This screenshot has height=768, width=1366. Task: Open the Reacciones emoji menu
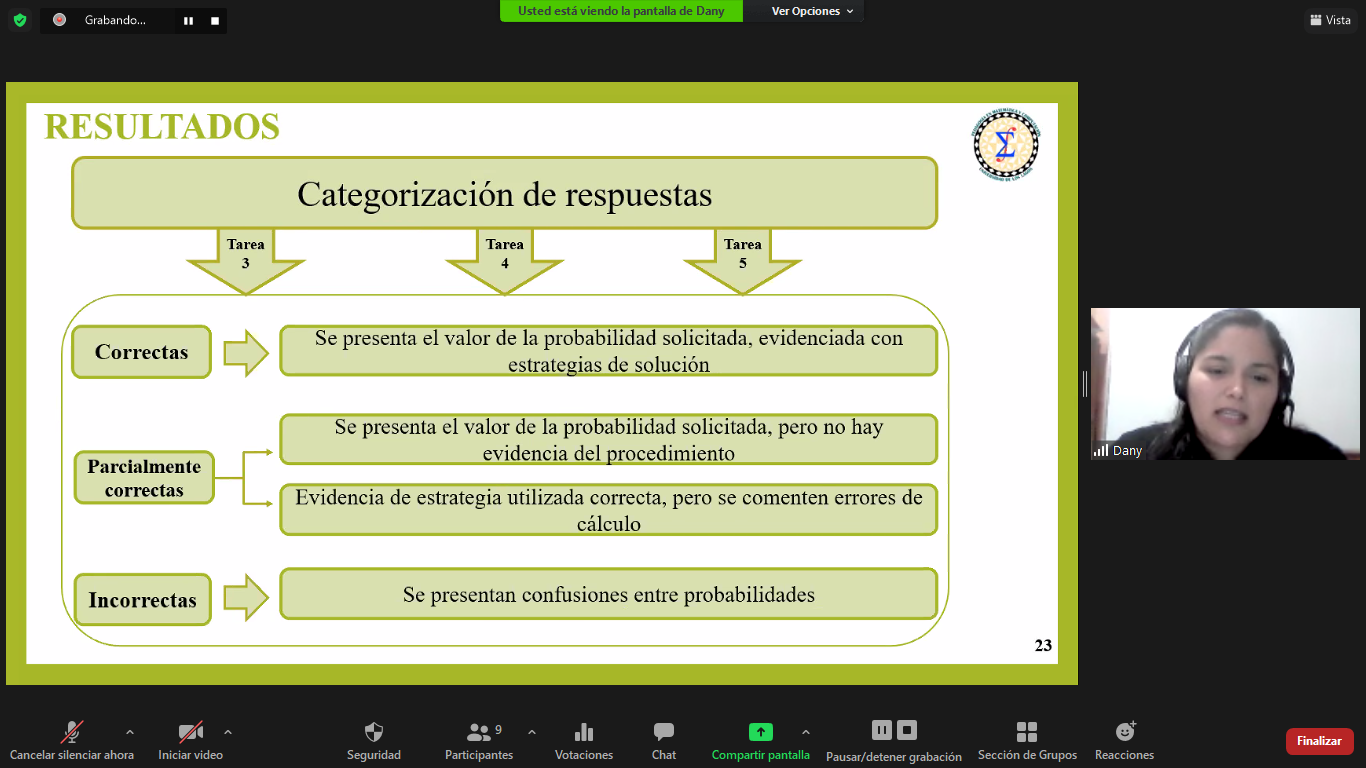(x=1125, y=733)
